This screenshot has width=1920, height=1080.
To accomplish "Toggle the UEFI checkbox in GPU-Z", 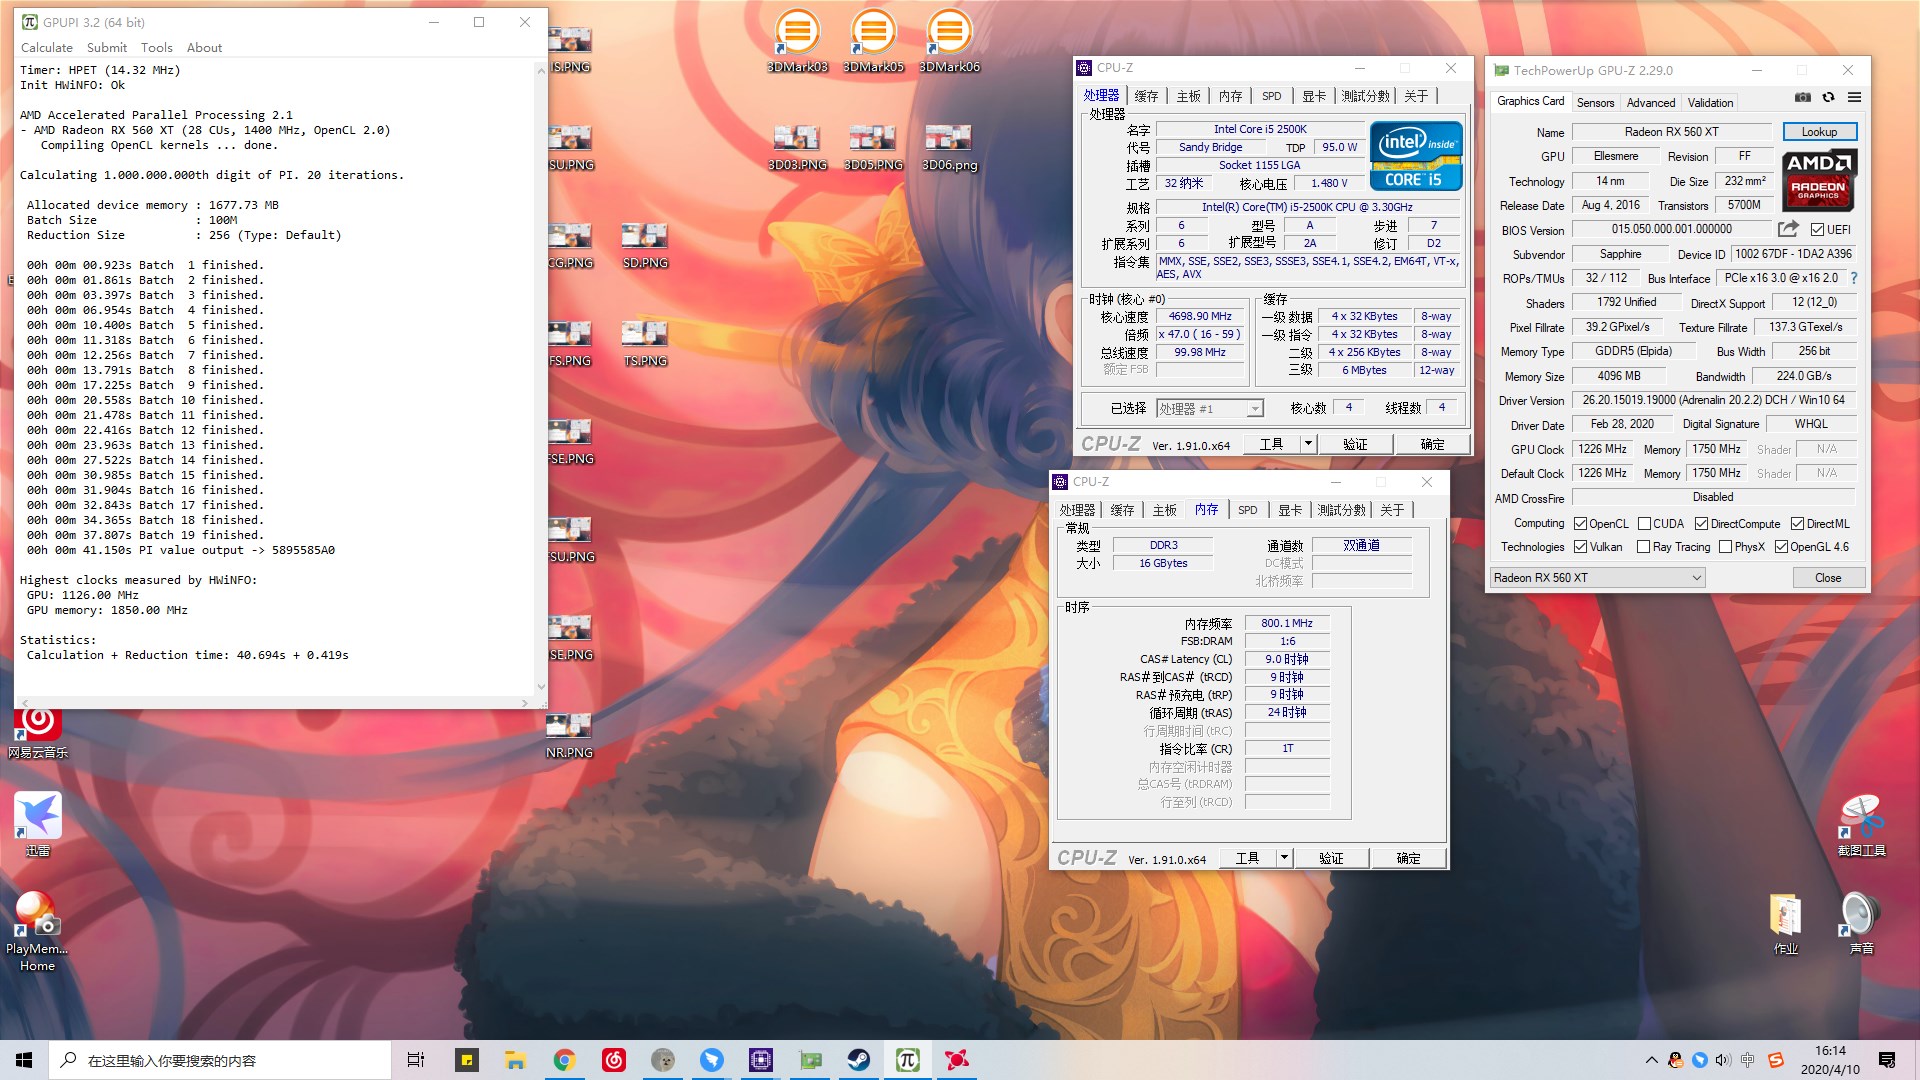I will coord(1818,229).
